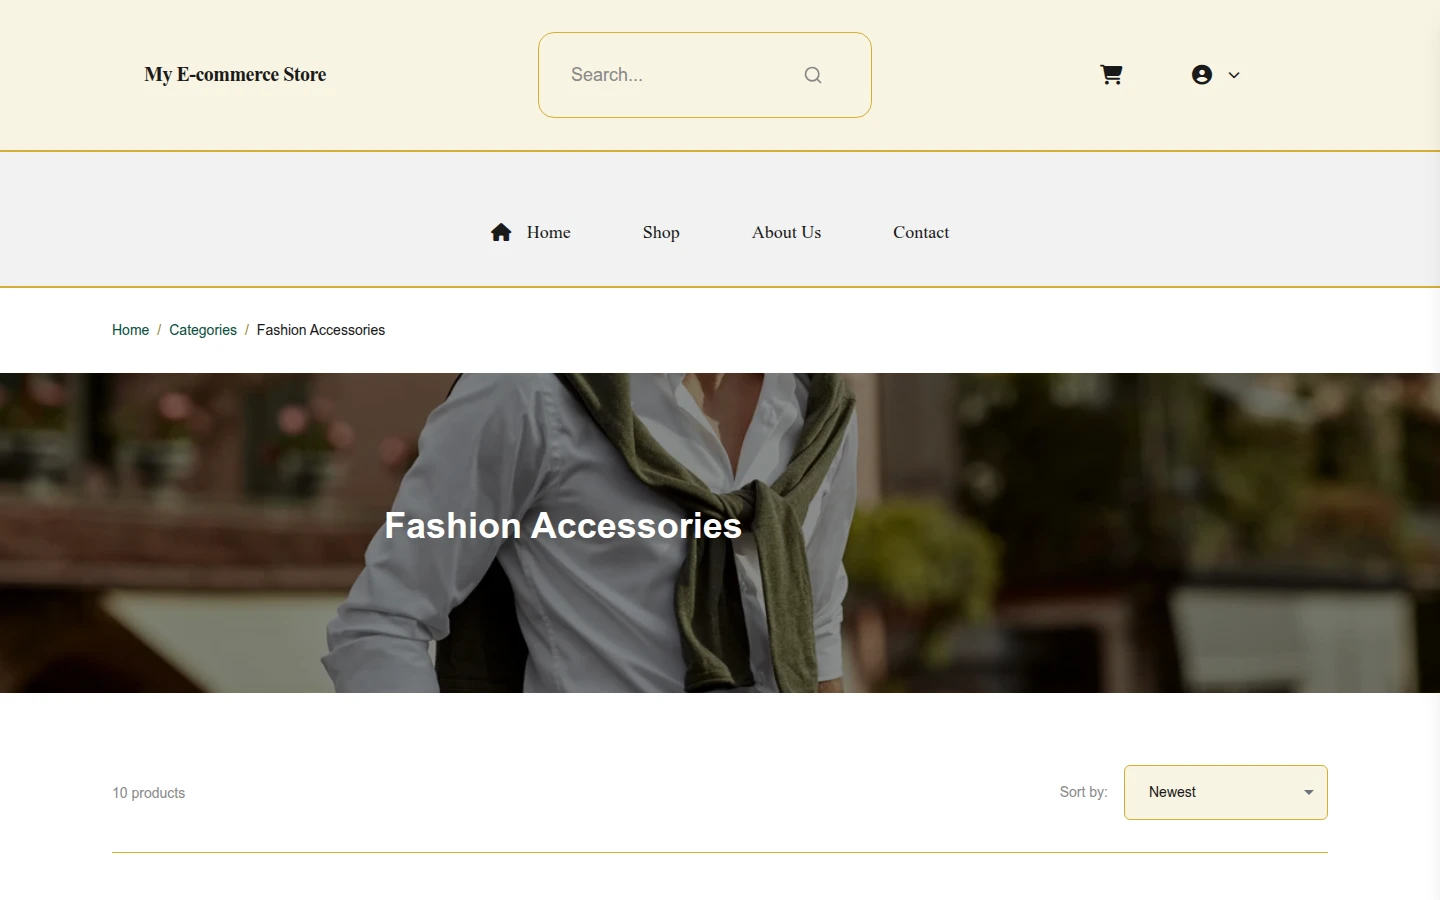
Task: Click the Fashion Accessories breadcrumb text
Action: click(x=321, y=330)
